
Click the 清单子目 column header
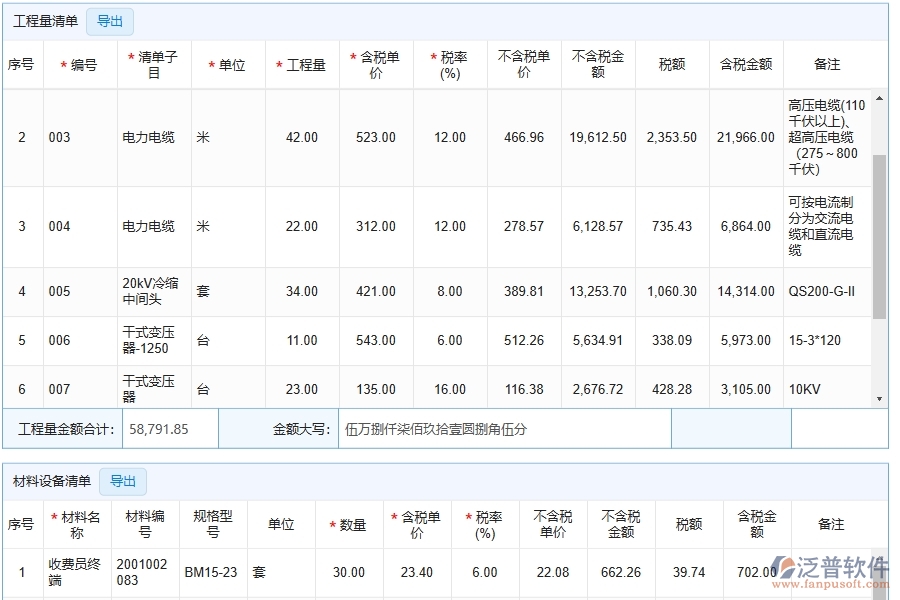pyautogui.click(x=154, y=65)
